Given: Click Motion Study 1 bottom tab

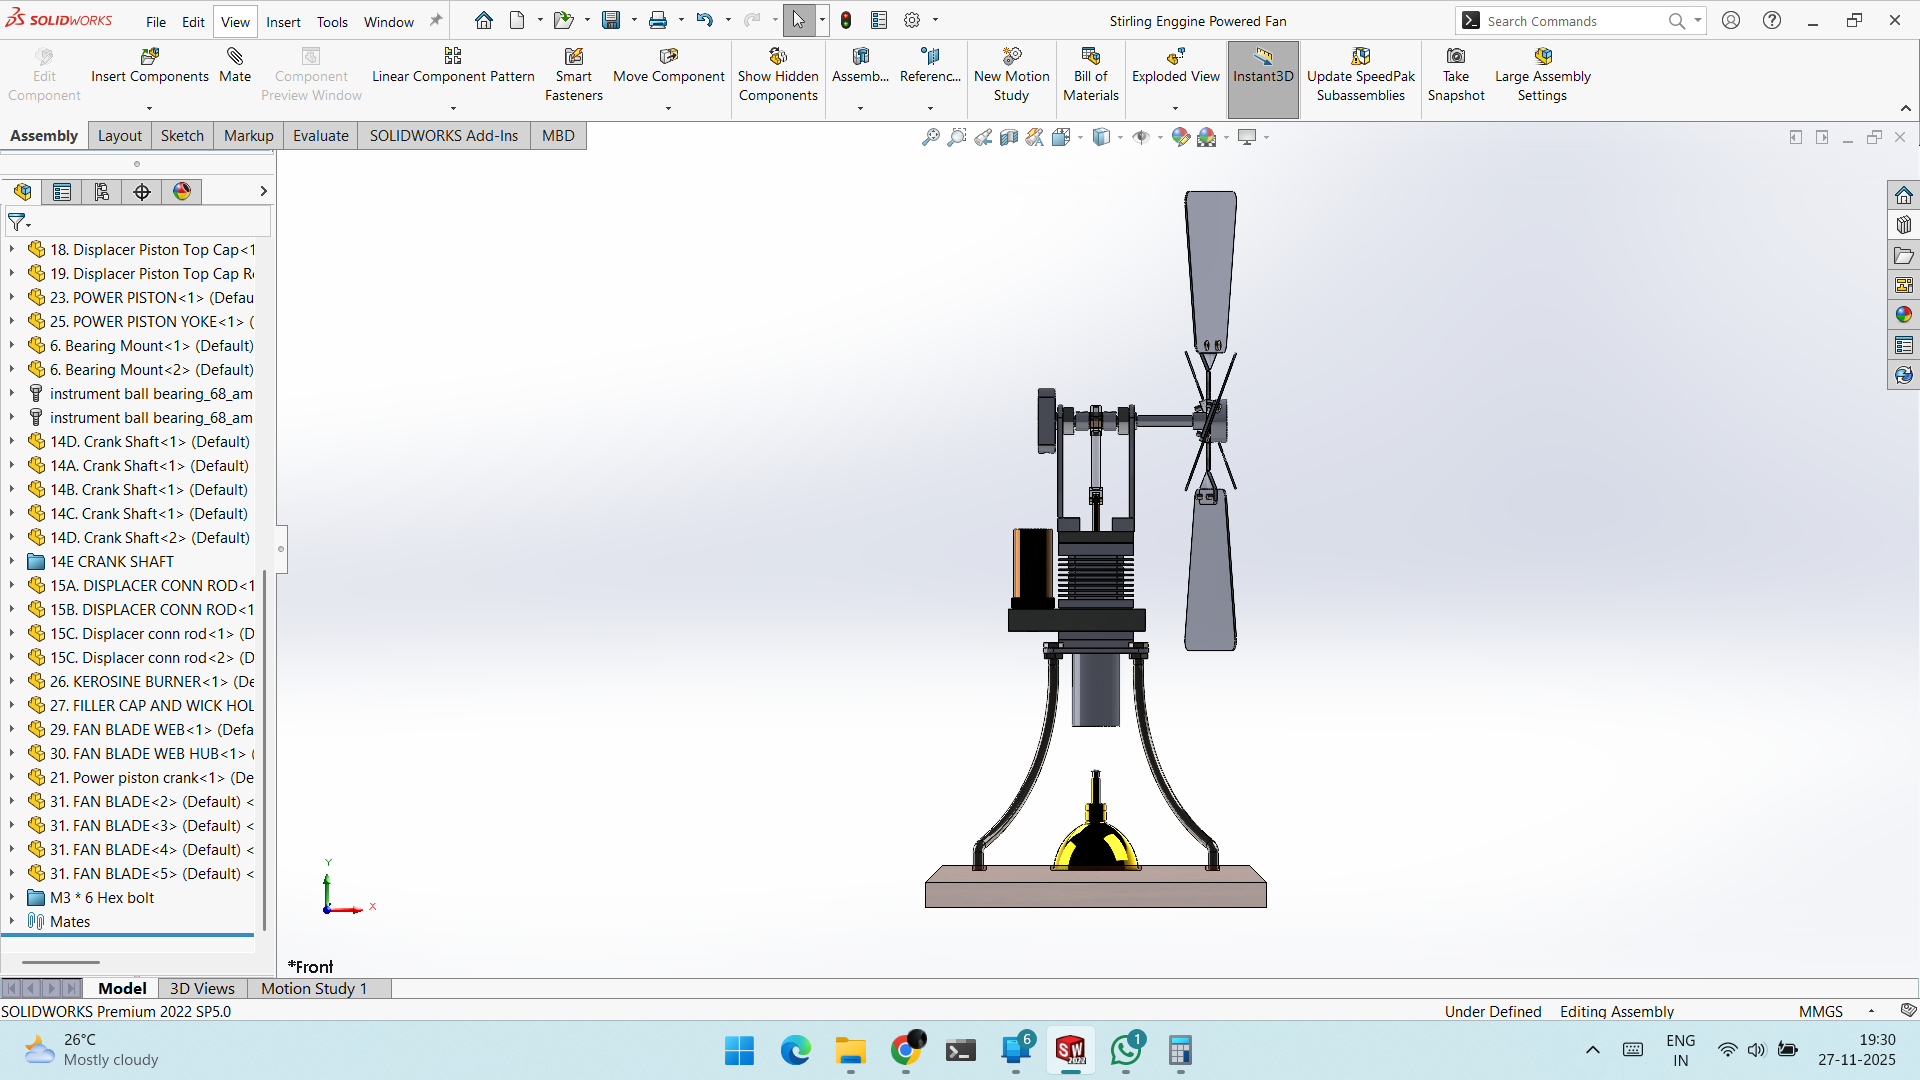Looking at the screenshot, I should (314, 989).
